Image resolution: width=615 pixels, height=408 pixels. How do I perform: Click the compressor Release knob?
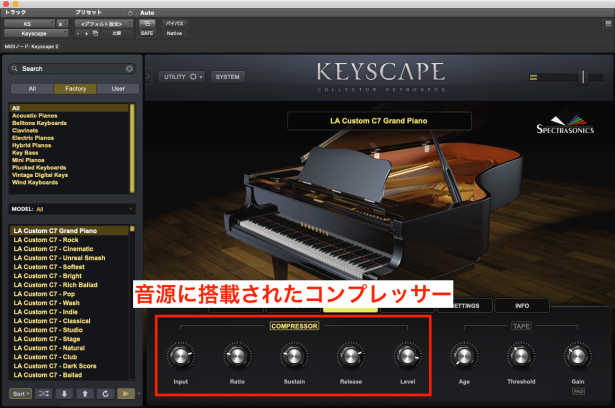tap(350, 356)
